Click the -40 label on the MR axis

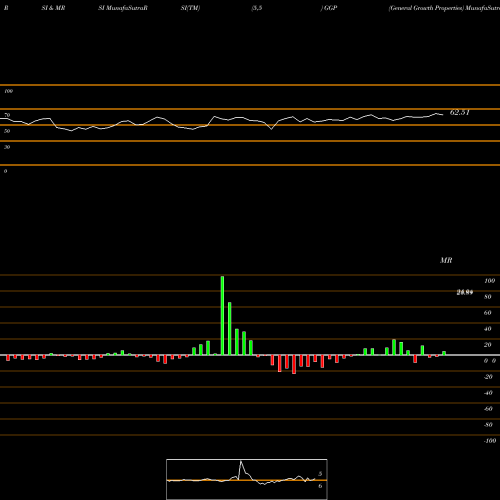point(488,393)
